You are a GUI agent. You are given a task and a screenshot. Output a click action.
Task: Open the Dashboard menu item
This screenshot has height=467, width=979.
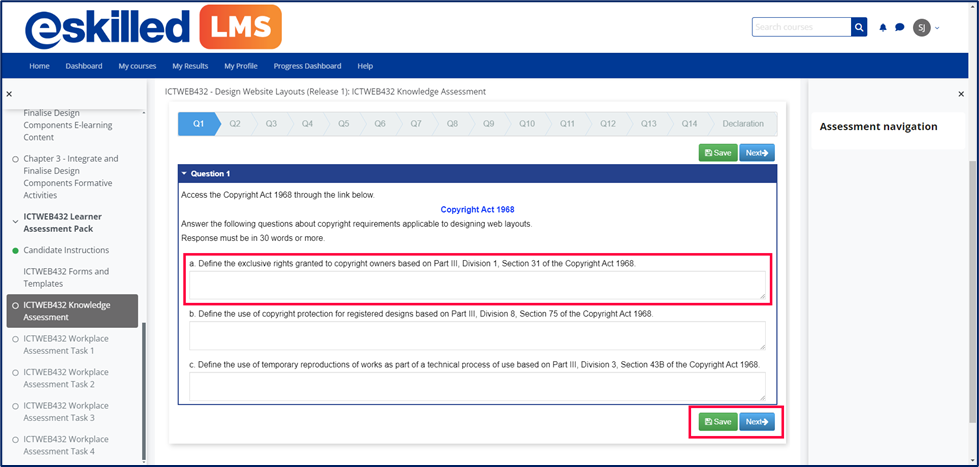[x=84, y=66]
